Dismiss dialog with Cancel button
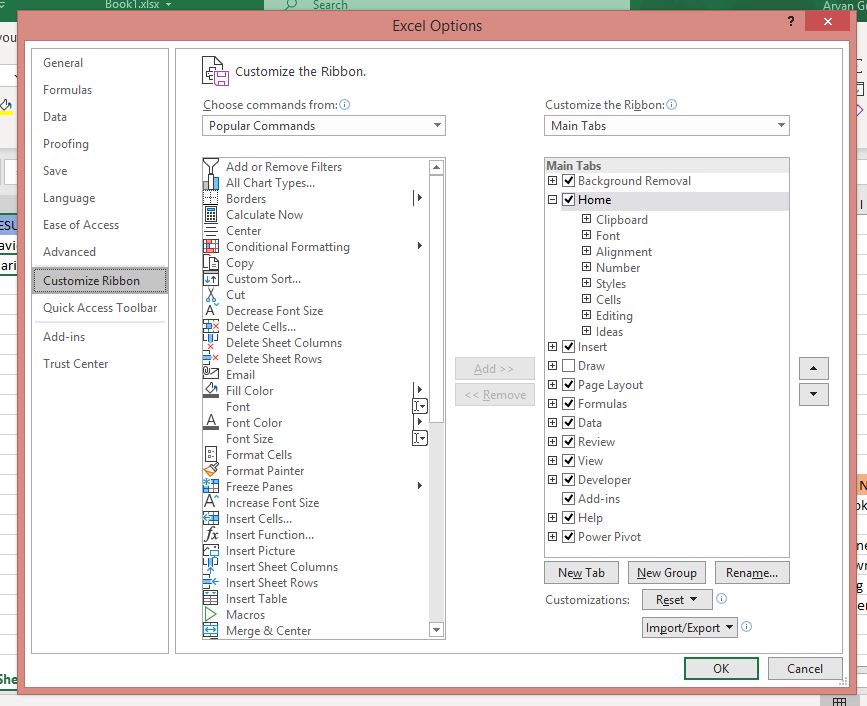The width and height of the screenshot is (867, 706). (805, 668)
